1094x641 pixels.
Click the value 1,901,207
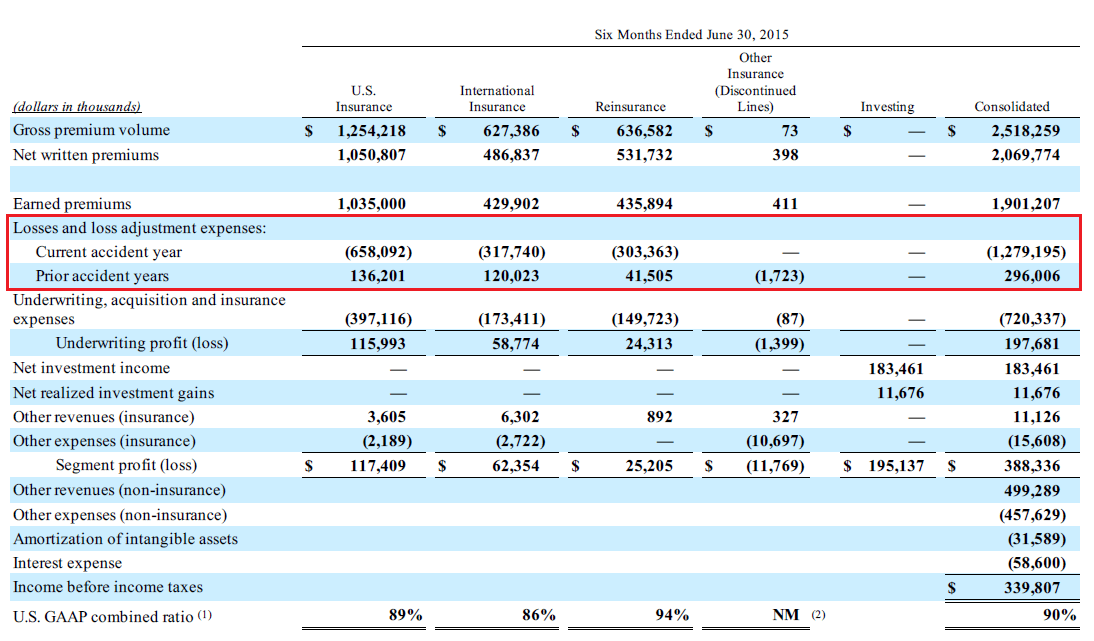[x=1025, y=204]
